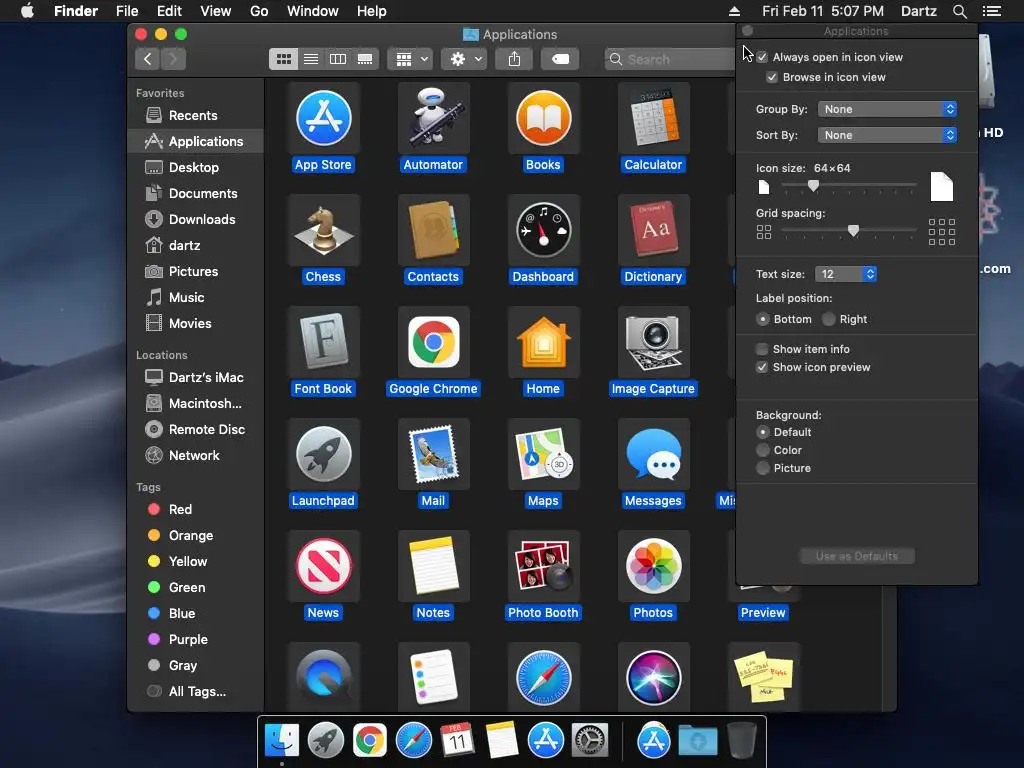The height and width of the screenshot is (768, 1024).
Task: Open the View menu
Action: click(216, 11)
